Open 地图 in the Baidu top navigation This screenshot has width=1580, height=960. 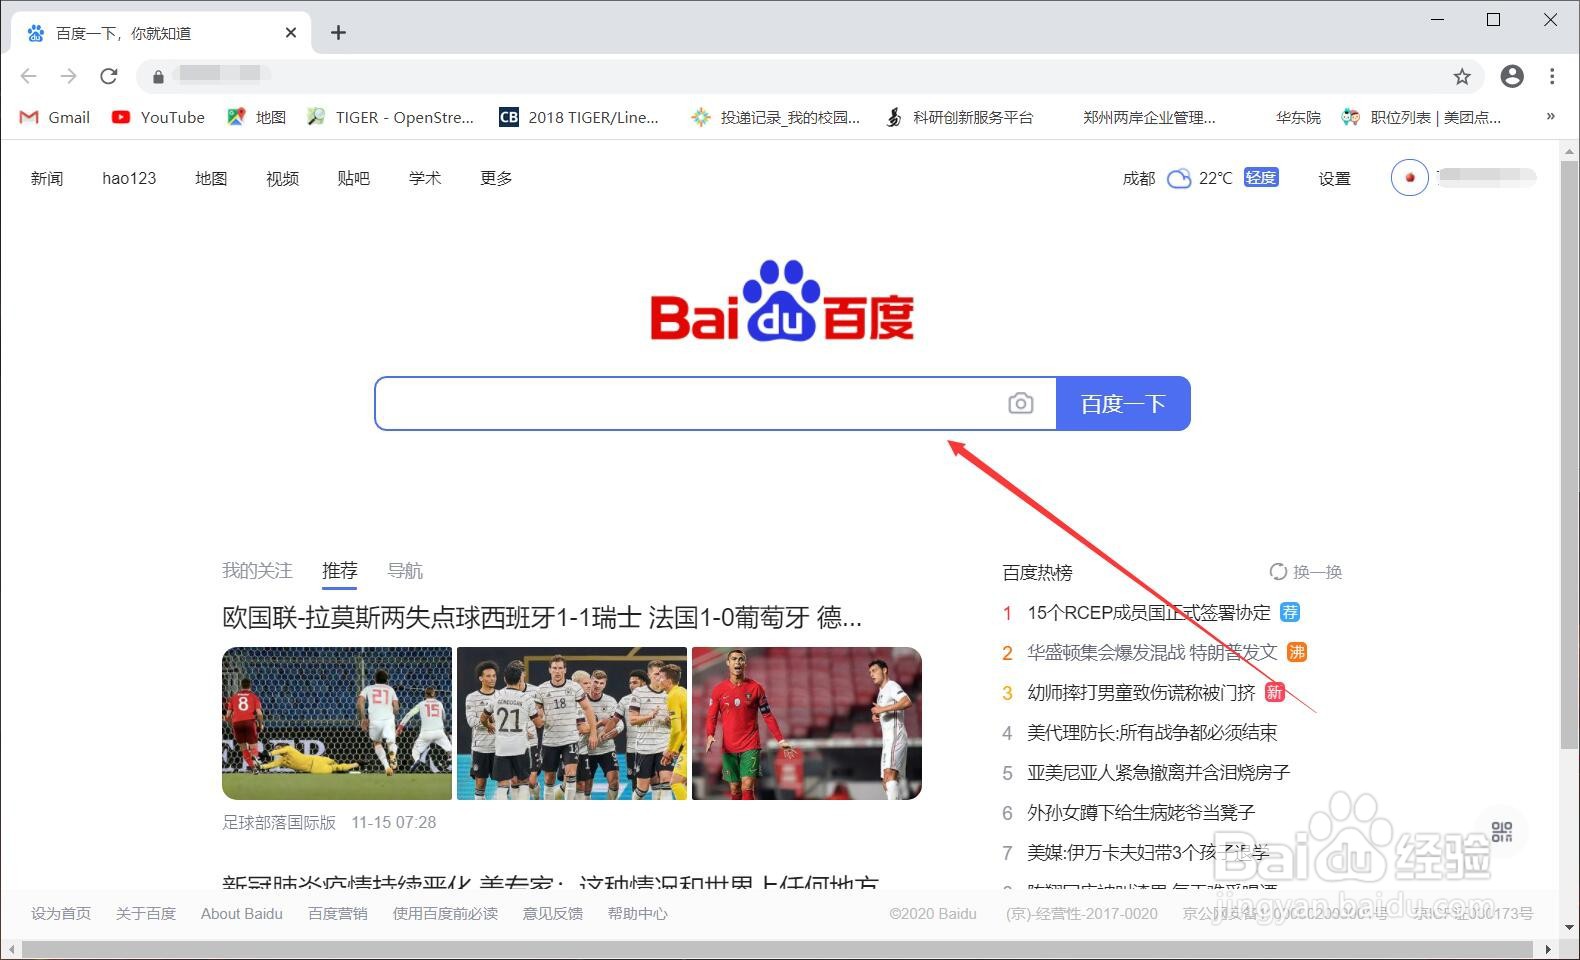(x=211, y=178)
